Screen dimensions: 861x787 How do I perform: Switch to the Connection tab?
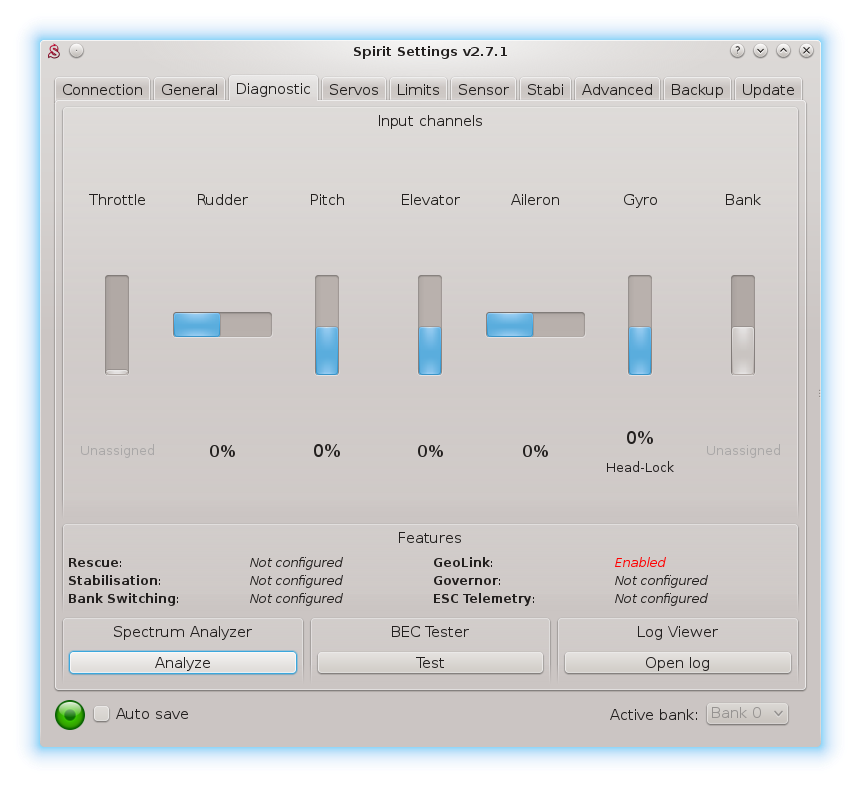[x=102, y=90]
